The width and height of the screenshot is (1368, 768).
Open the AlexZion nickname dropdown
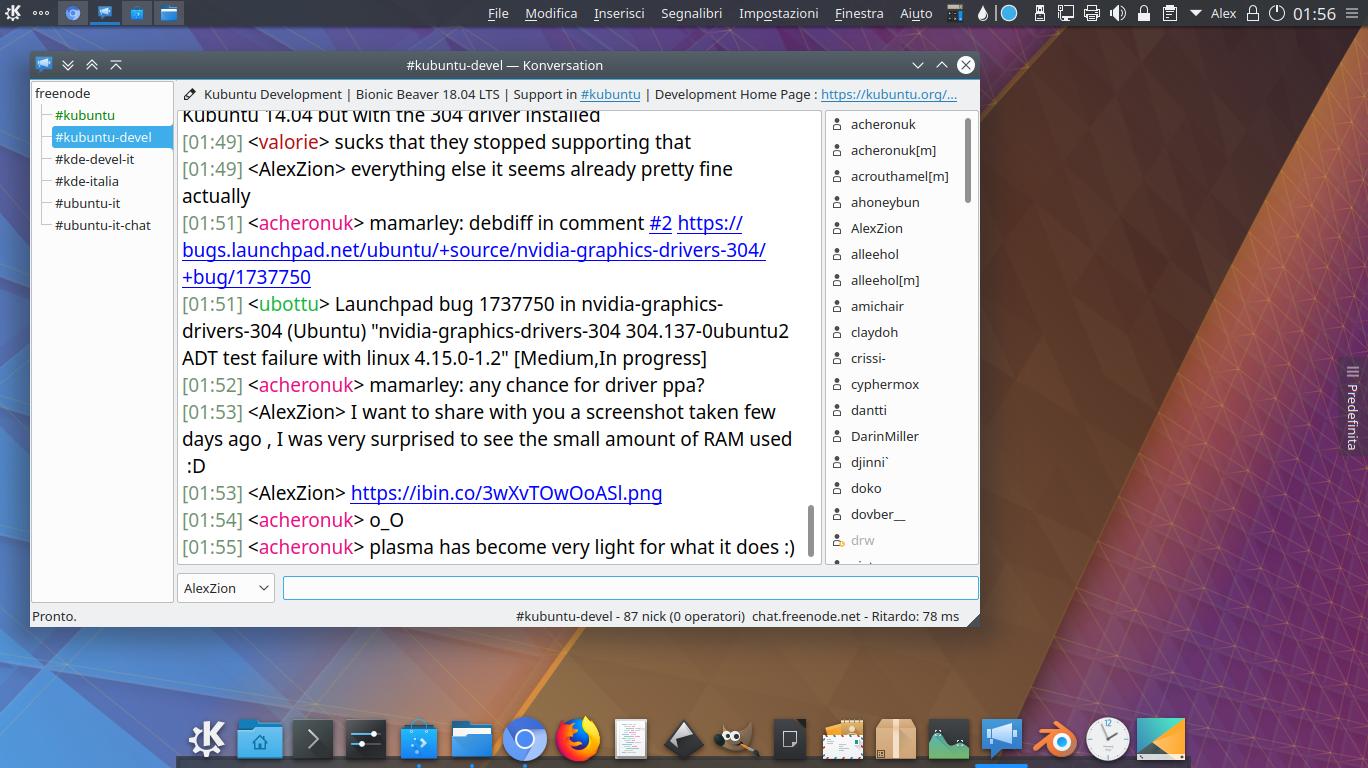click(x=226, y=588)
